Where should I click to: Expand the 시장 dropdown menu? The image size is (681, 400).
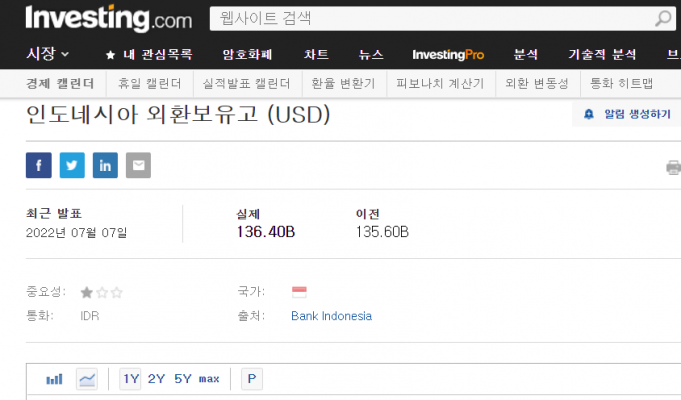47,54
